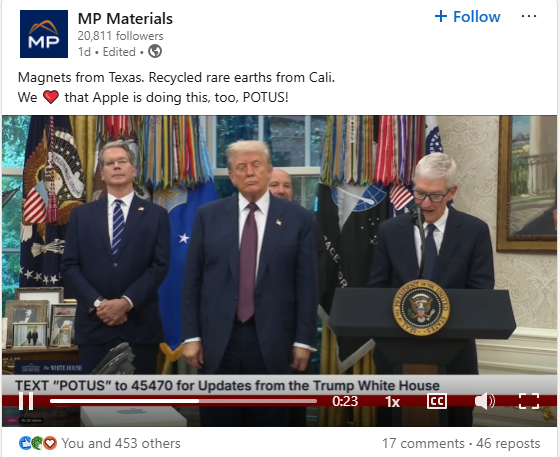This screenshot has height=457, width=560.
Task: Click the love heart reaction icon
Action: [x=50, y=443]
